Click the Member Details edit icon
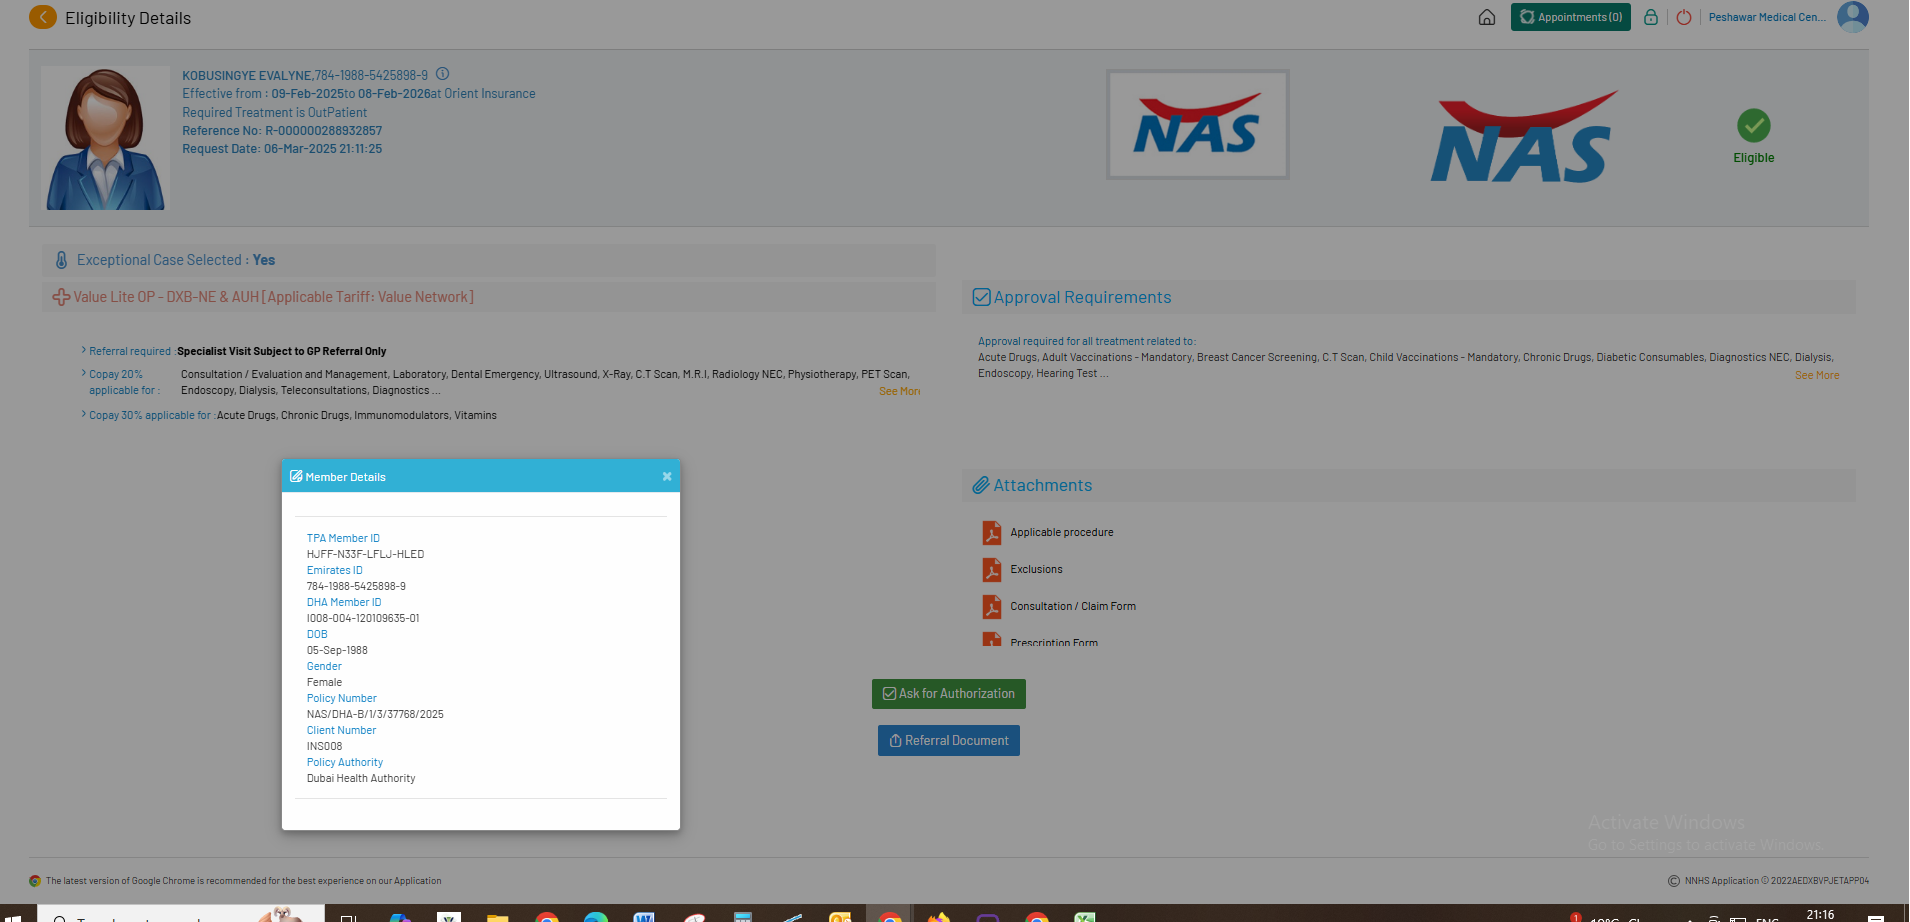This screenshot has width=1910, height=922. coord(296,476)
